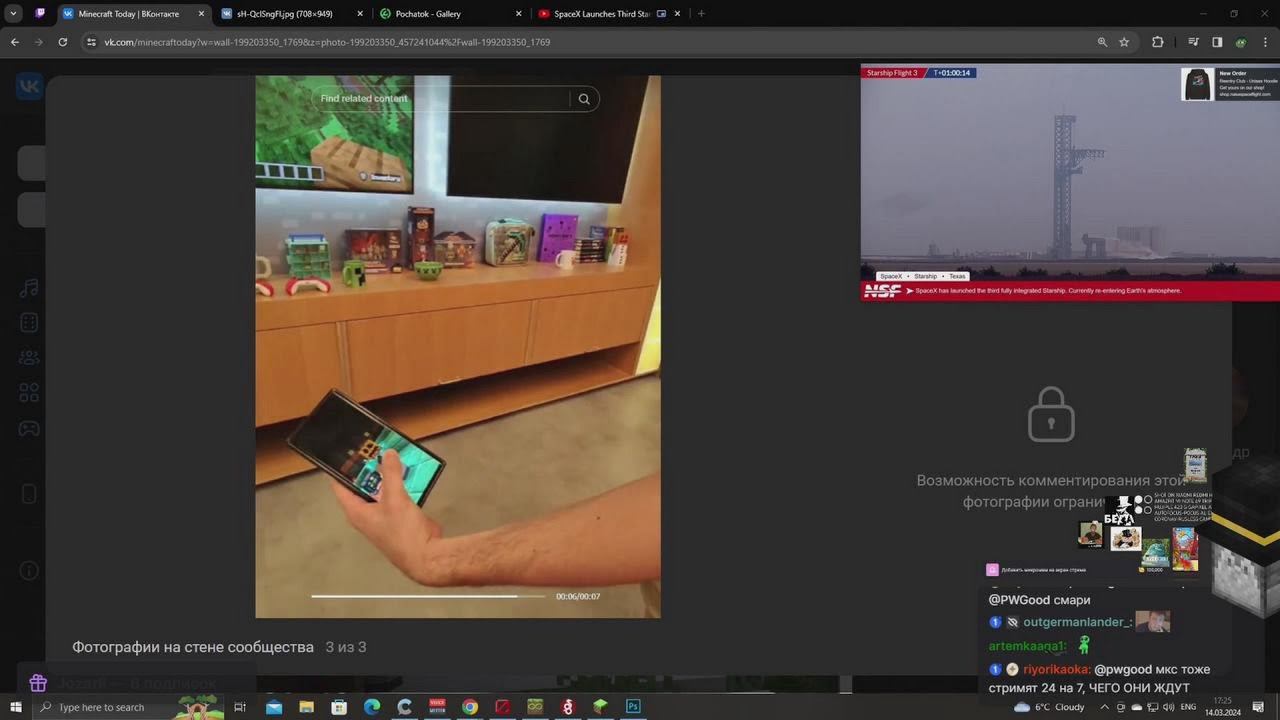
Task: Click the @PWGood смари chat message
Action: [x=1039, y=600]
